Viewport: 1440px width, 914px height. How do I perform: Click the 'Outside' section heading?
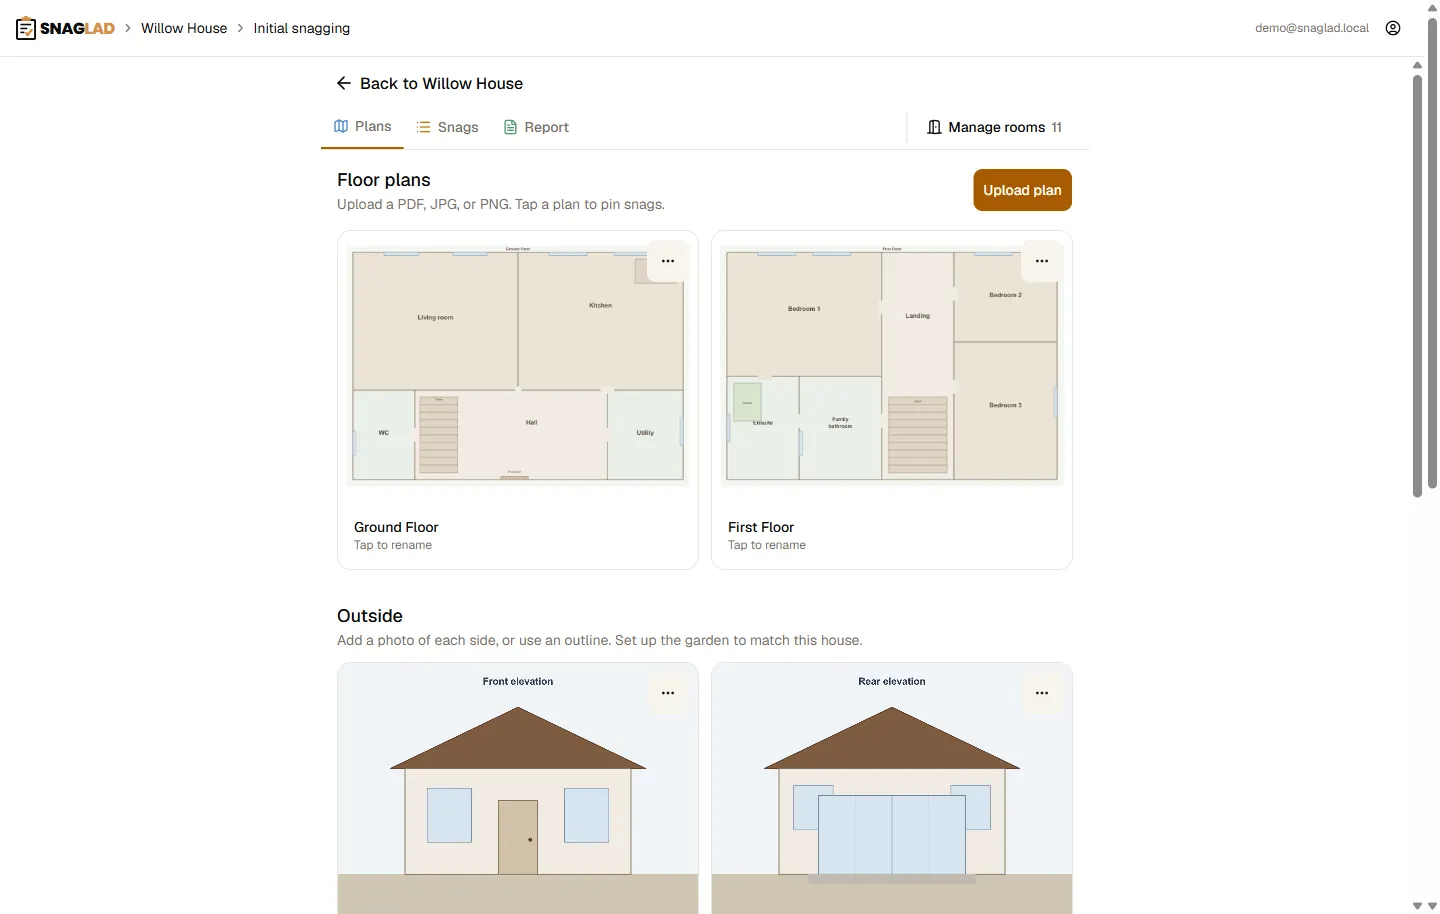[370, 616]
